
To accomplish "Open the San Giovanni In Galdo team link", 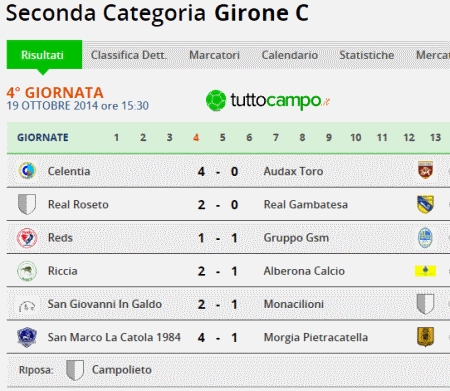I will [105, 304].
